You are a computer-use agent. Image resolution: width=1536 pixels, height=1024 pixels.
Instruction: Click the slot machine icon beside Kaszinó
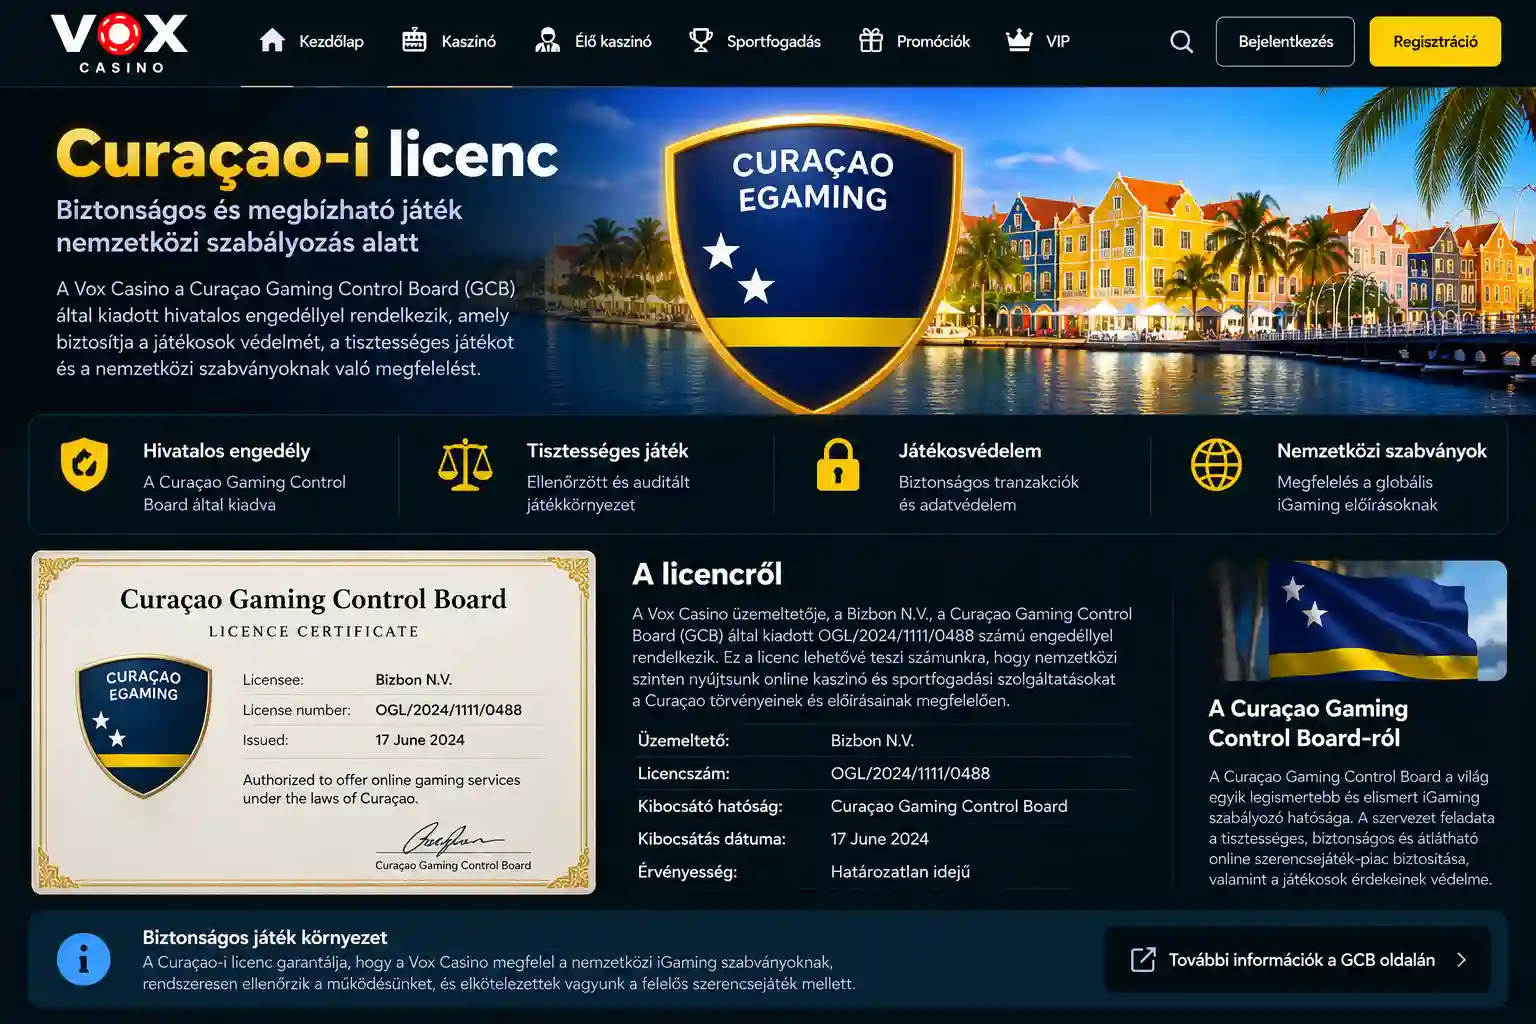(x=414, y=40)
